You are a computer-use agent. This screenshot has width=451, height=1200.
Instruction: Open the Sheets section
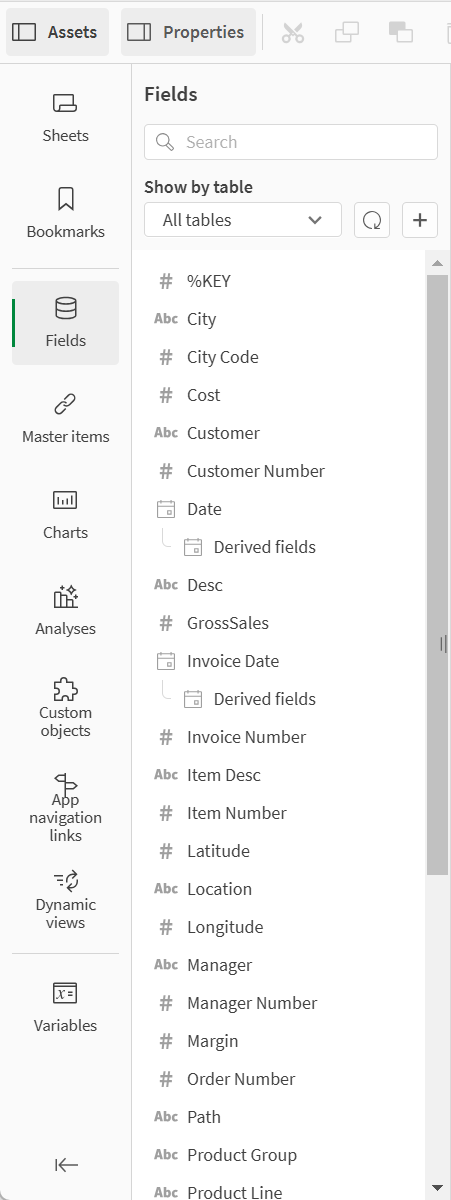click(65, 117)
